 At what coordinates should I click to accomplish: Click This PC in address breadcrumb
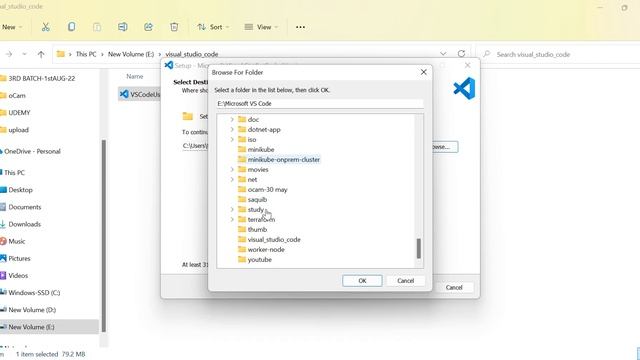(86, 54)
